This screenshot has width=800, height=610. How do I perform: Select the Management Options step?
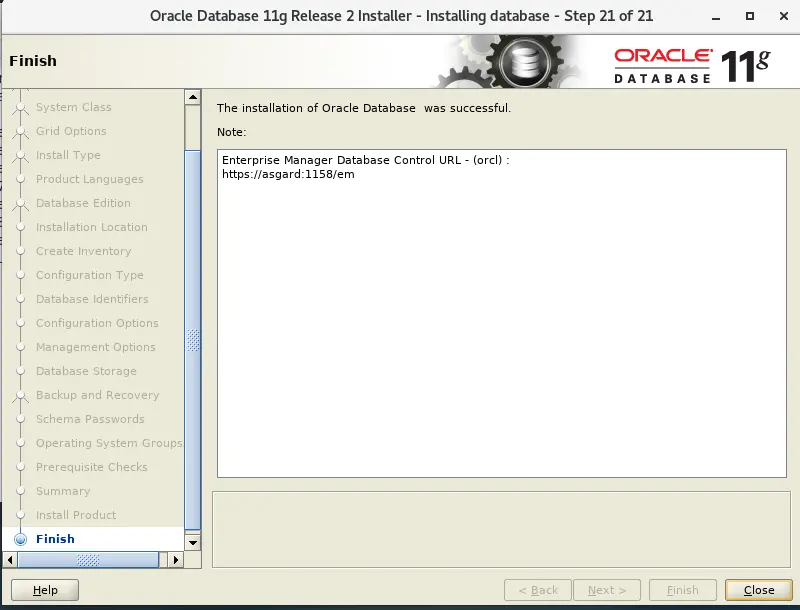95,347
